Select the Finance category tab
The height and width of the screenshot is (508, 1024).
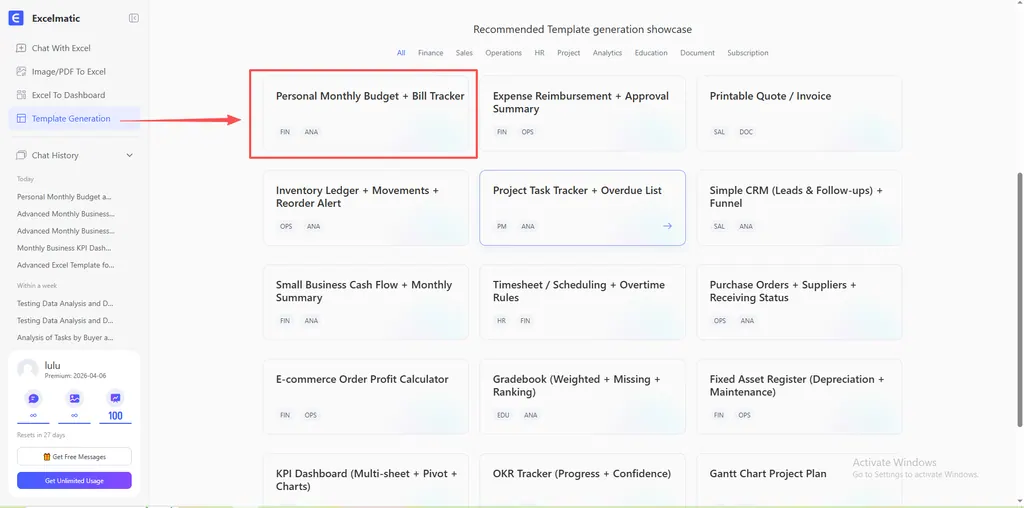click(430, 53)
